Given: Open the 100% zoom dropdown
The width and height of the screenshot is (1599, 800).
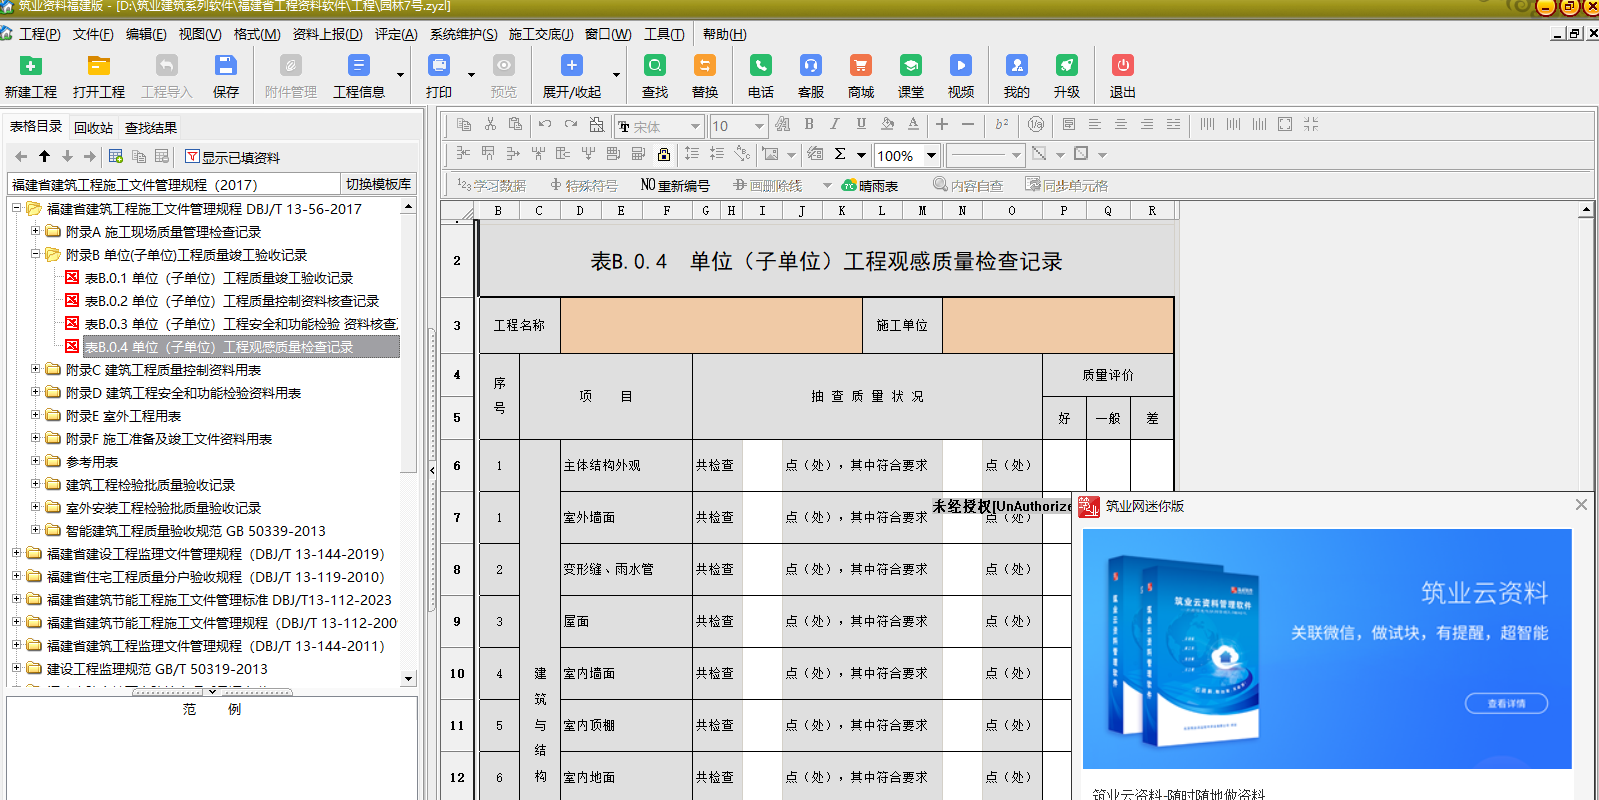Looking at the screenshot, I should point(931,155).
